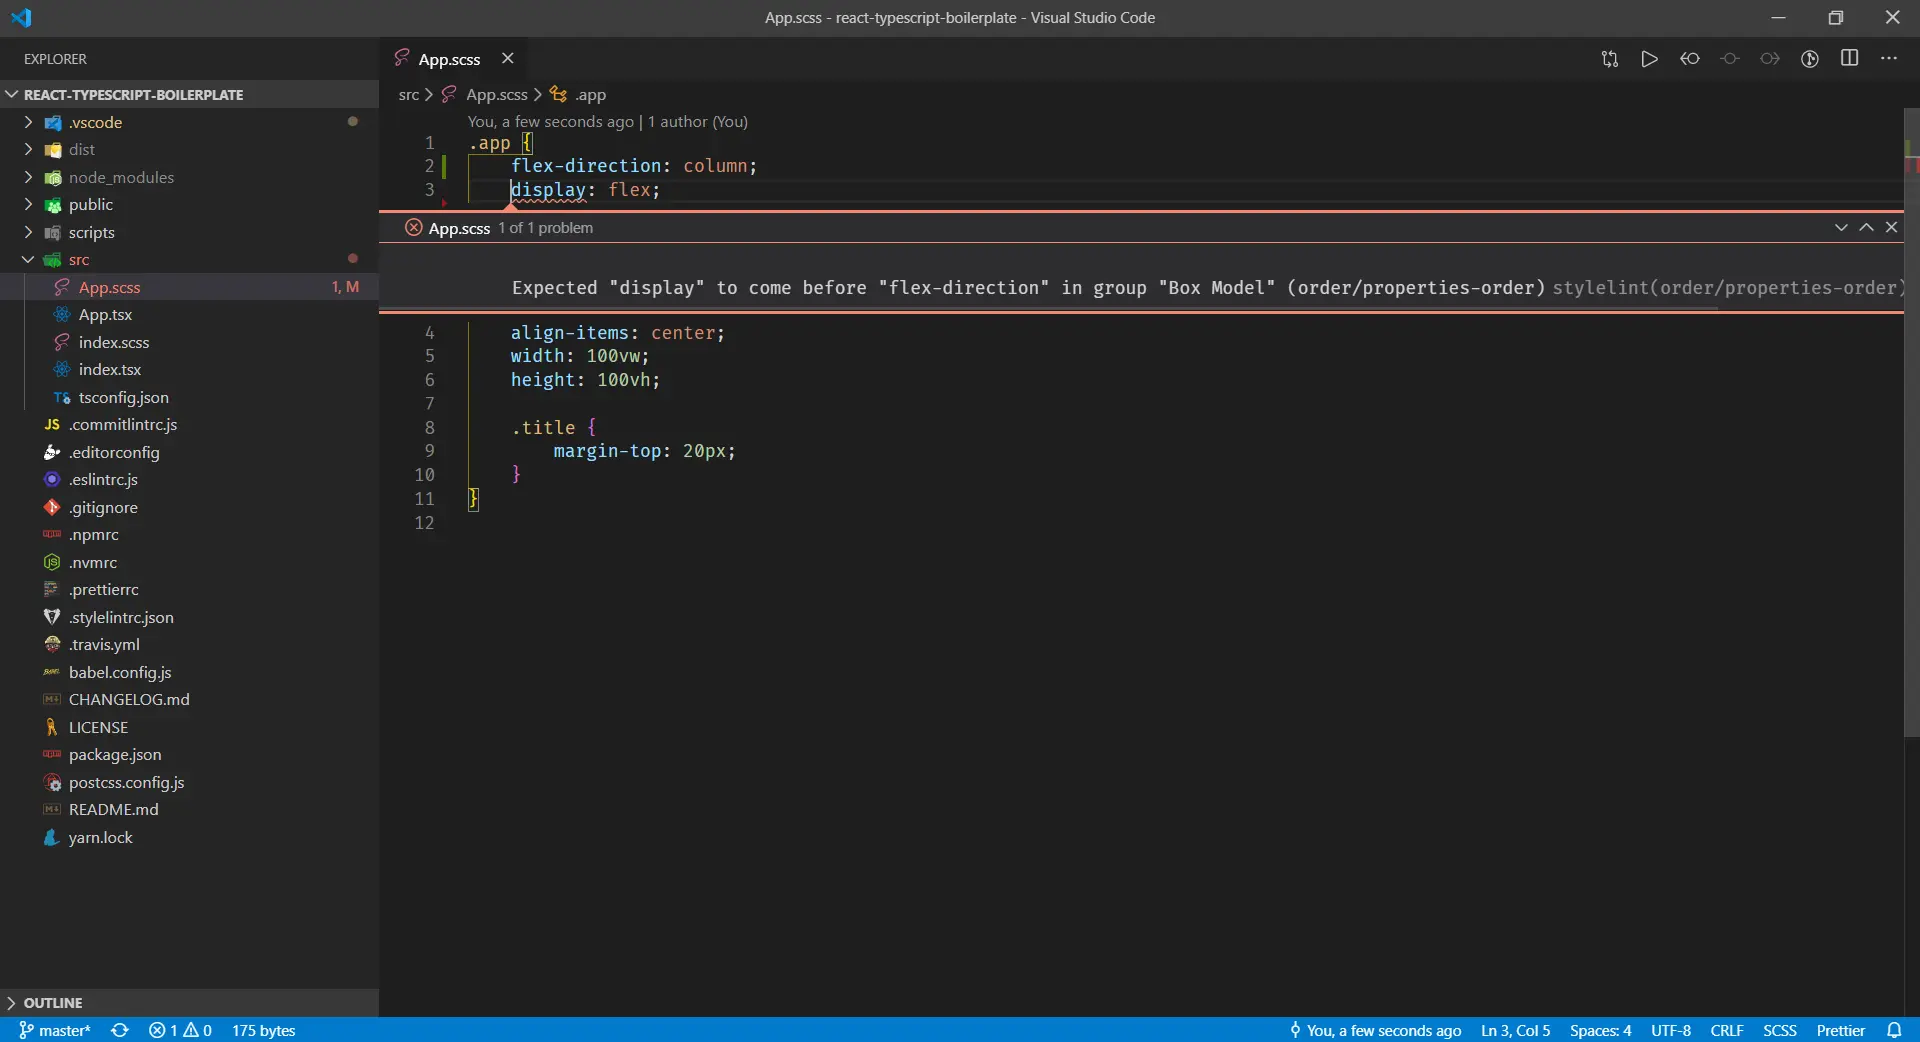Click the 175 bytes file size entry
This screenshot has width=1920, height=1042.
(x=264, y=1030)
